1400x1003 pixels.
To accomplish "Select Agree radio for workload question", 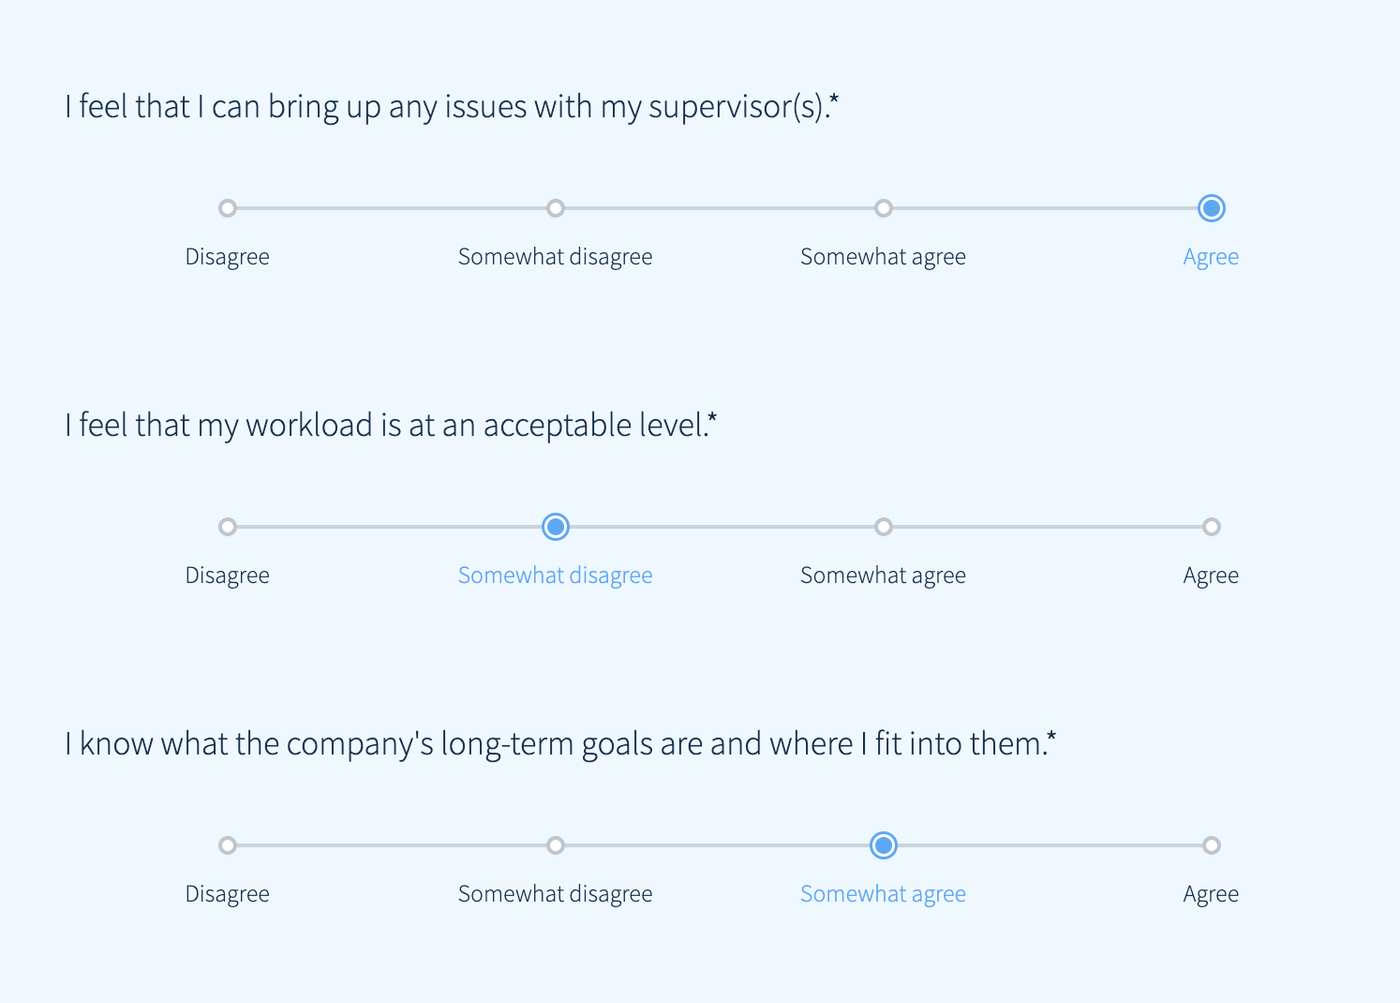I will pos(1211,527).
